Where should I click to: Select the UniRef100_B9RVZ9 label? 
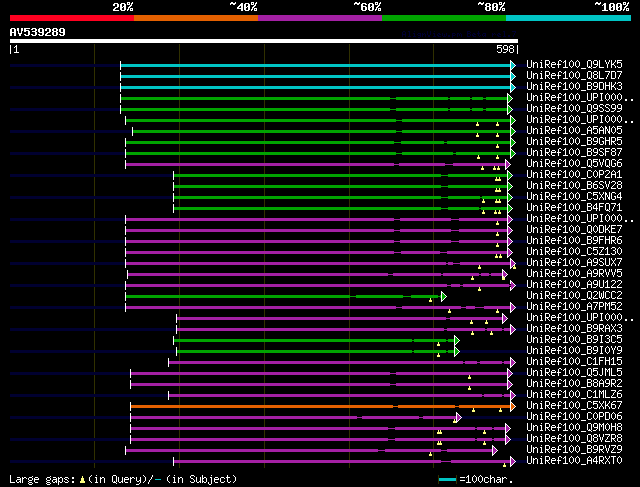574,450
